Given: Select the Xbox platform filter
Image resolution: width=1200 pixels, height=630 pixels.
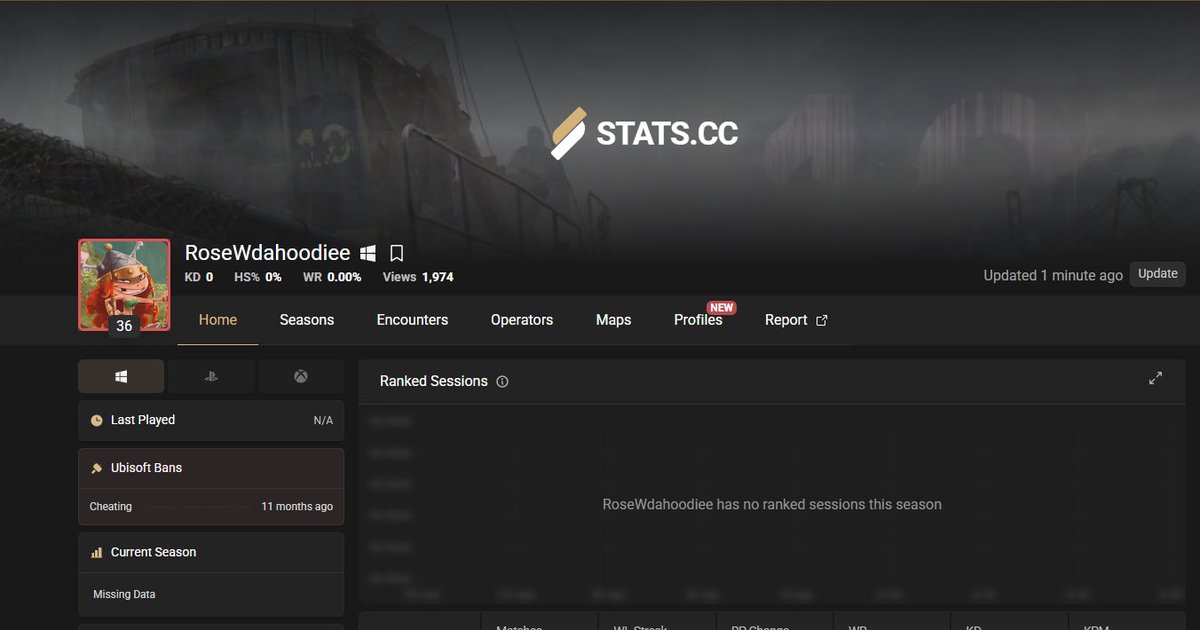Looking at the screenshot, I should (x=301, y=377).
